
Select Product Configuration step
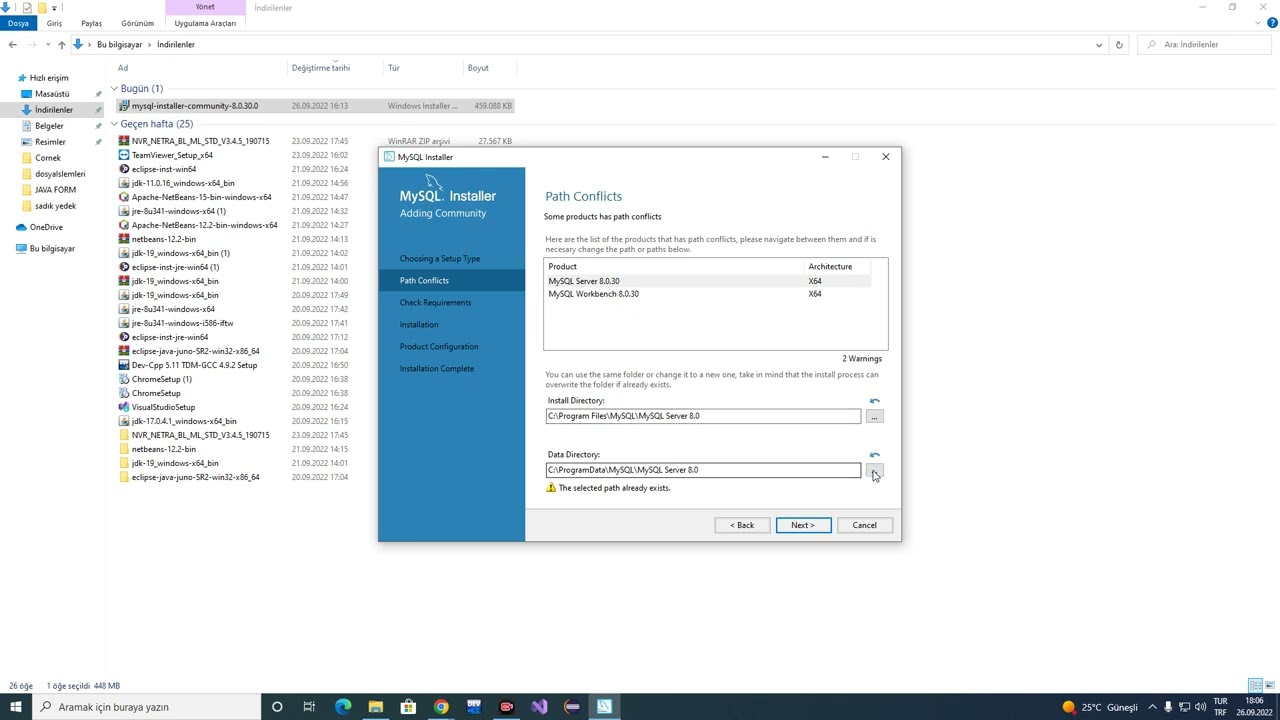coord(439,346)
